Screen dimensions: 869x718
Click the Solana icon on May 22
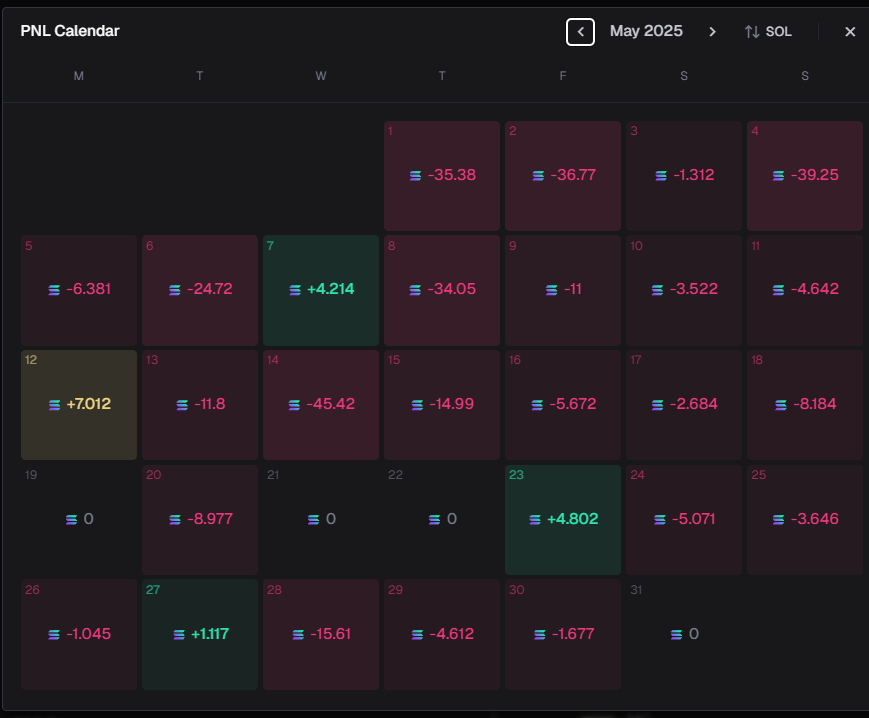(x=434, y=520)
